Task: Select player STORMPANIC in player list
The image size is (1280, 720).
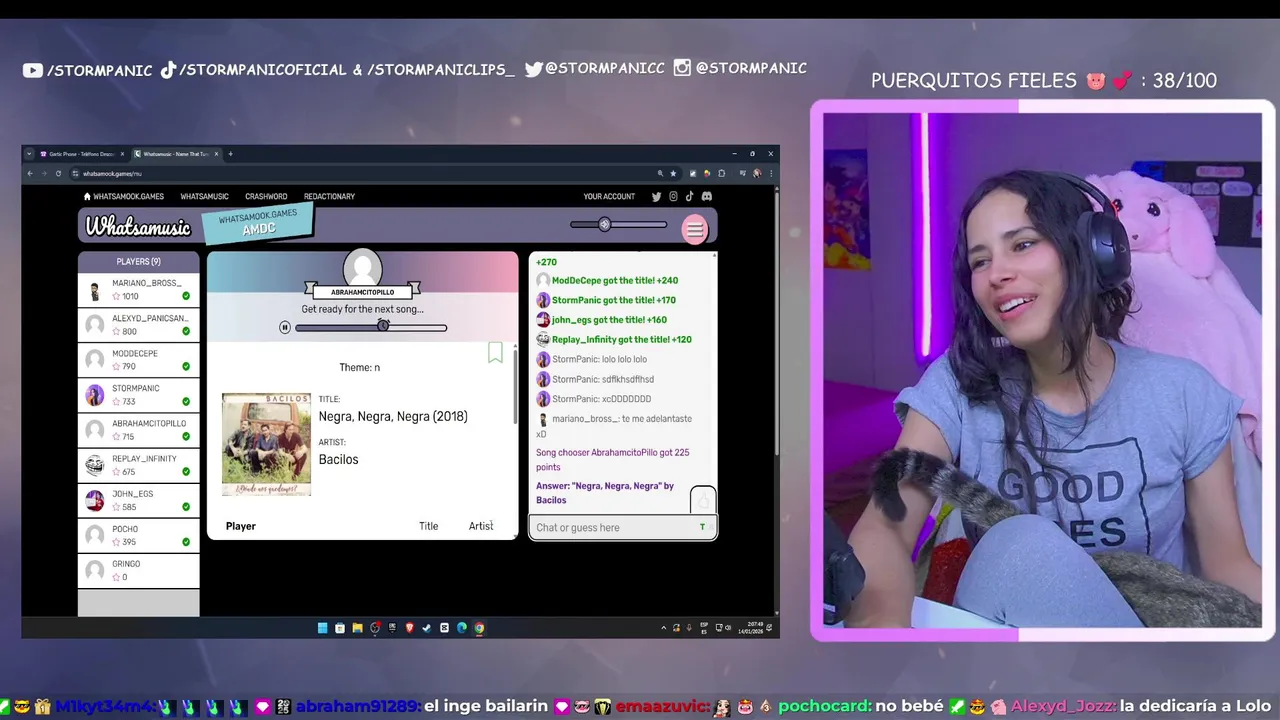Action: [139, 395]
